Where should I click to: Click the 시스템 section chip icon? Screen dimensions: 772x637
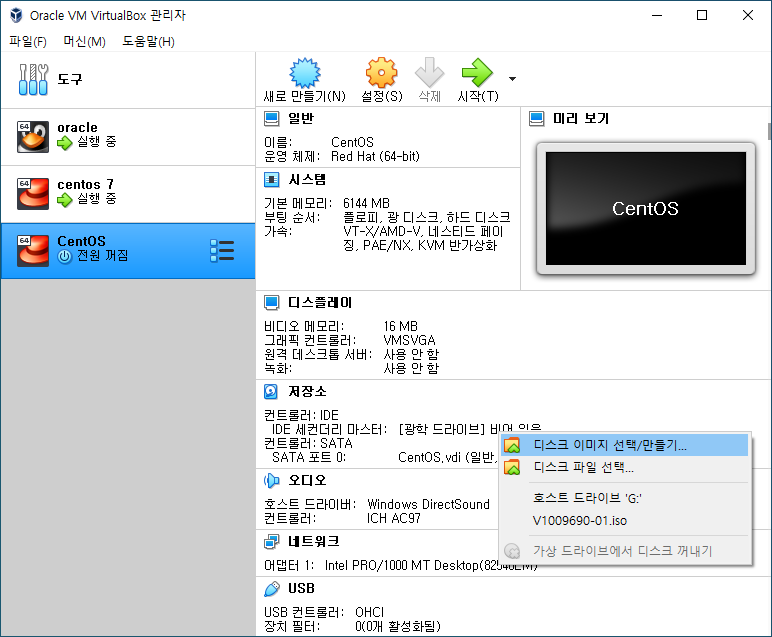tap(271, 180)
